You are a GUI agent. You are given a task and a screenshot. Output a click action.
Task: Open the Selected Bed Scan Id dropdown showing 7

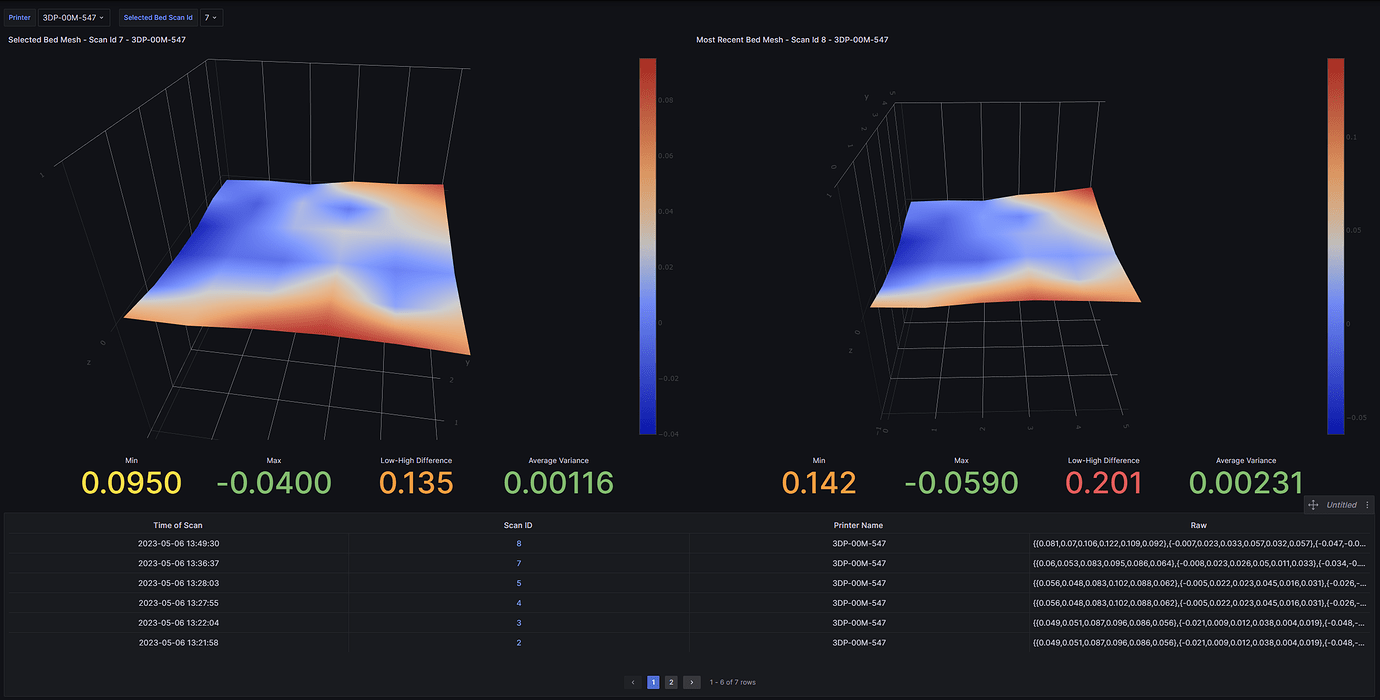(x=211, y=17)
